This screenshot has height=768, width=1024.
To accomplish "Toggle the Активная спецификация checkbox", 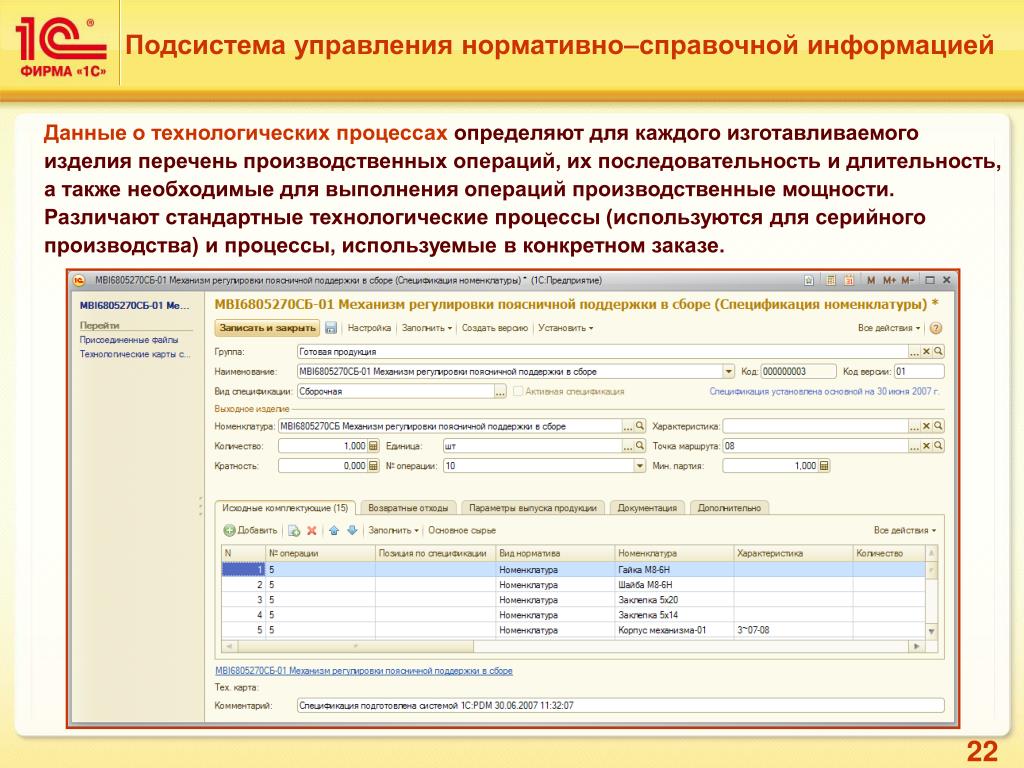I will (518, 391).
